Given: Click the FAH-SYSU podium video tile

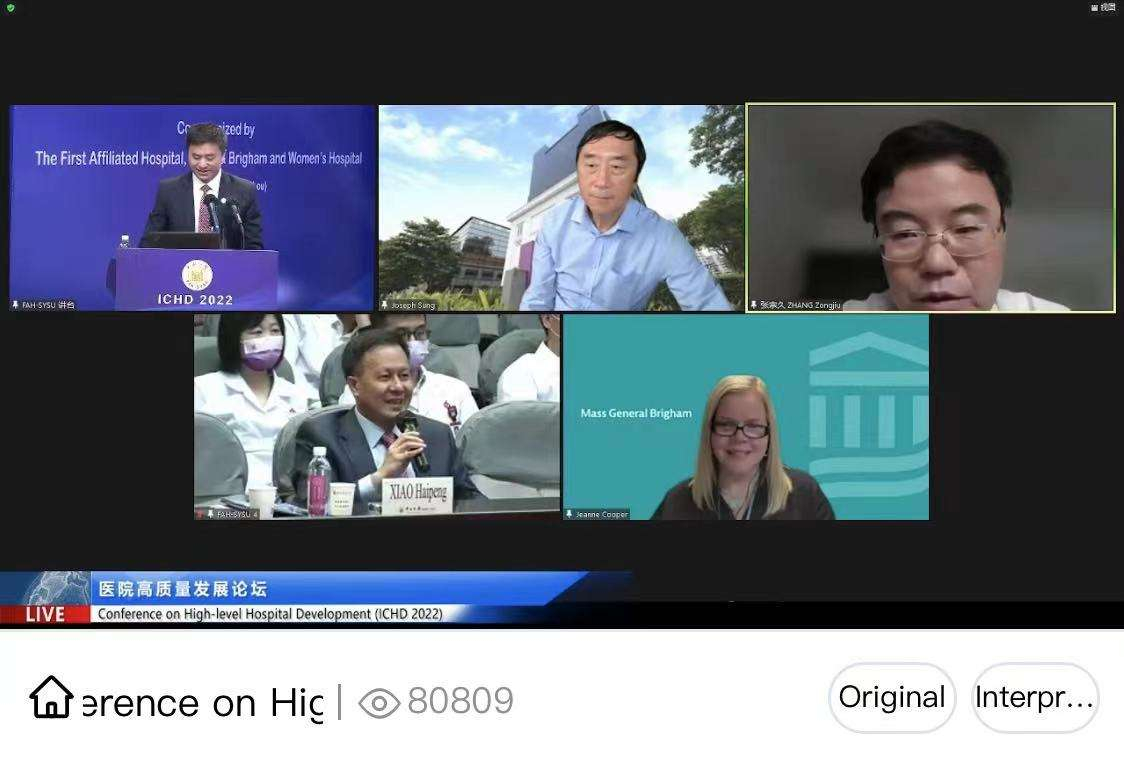Looking at the screenshot, I should point(192,208).
